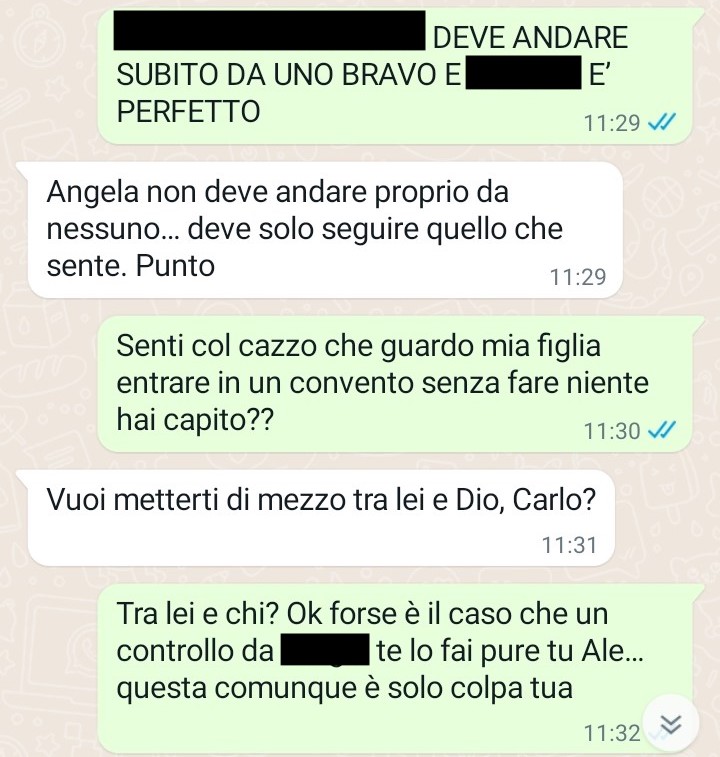Tap the word 'PERFETTO' in first message
Screen dimensions: 720x757
(188, 112)
